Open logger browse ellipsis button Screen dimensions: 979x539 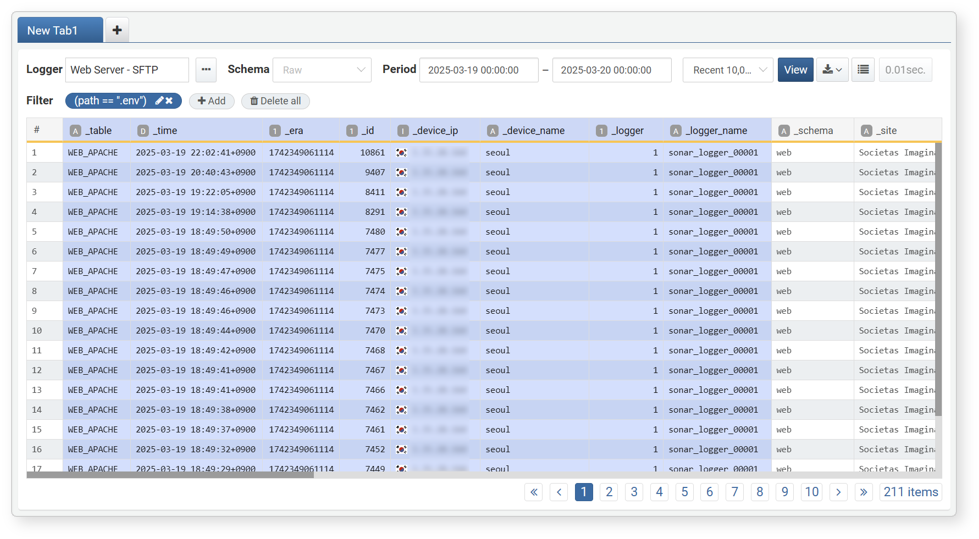pyautogui.click(x=206, y=70)
